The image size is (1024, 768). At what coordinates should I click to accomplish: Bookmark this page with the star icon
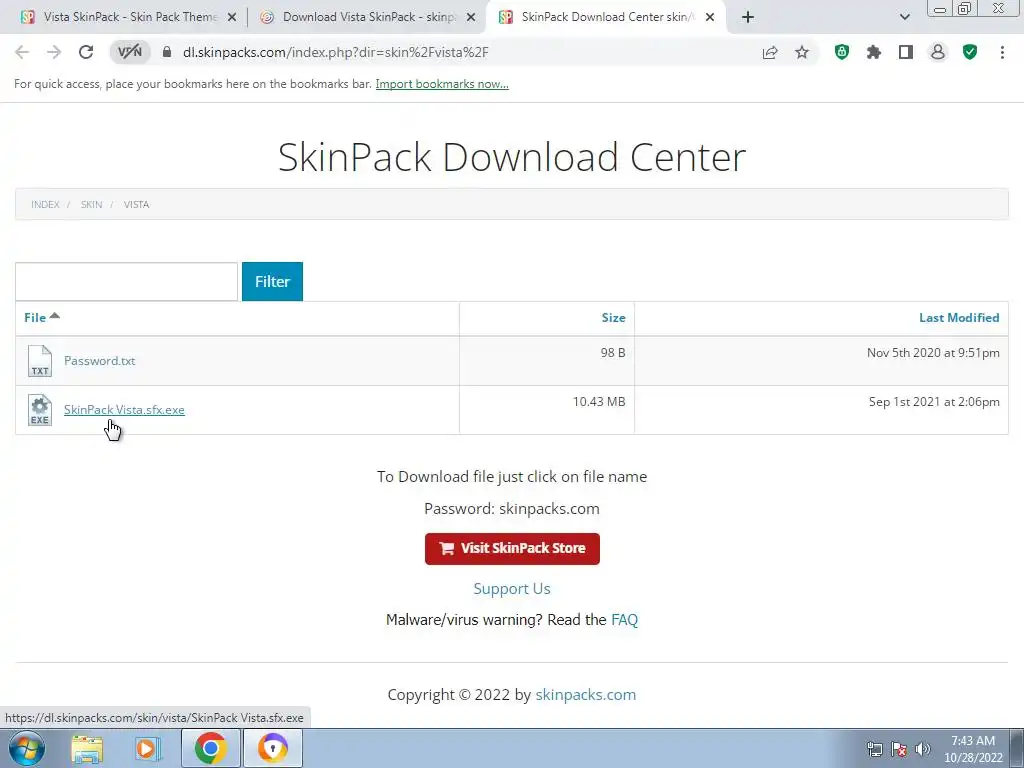[802, 52]
